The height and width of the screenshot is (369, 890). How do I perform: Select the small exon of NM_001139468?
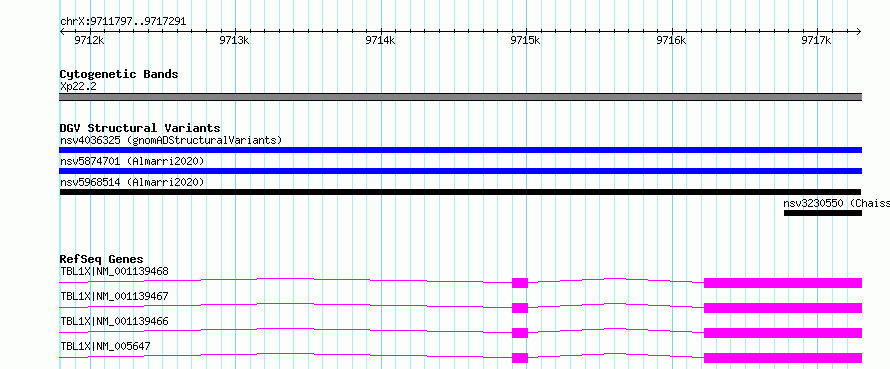pyautogui.click(x=520, y=283)
